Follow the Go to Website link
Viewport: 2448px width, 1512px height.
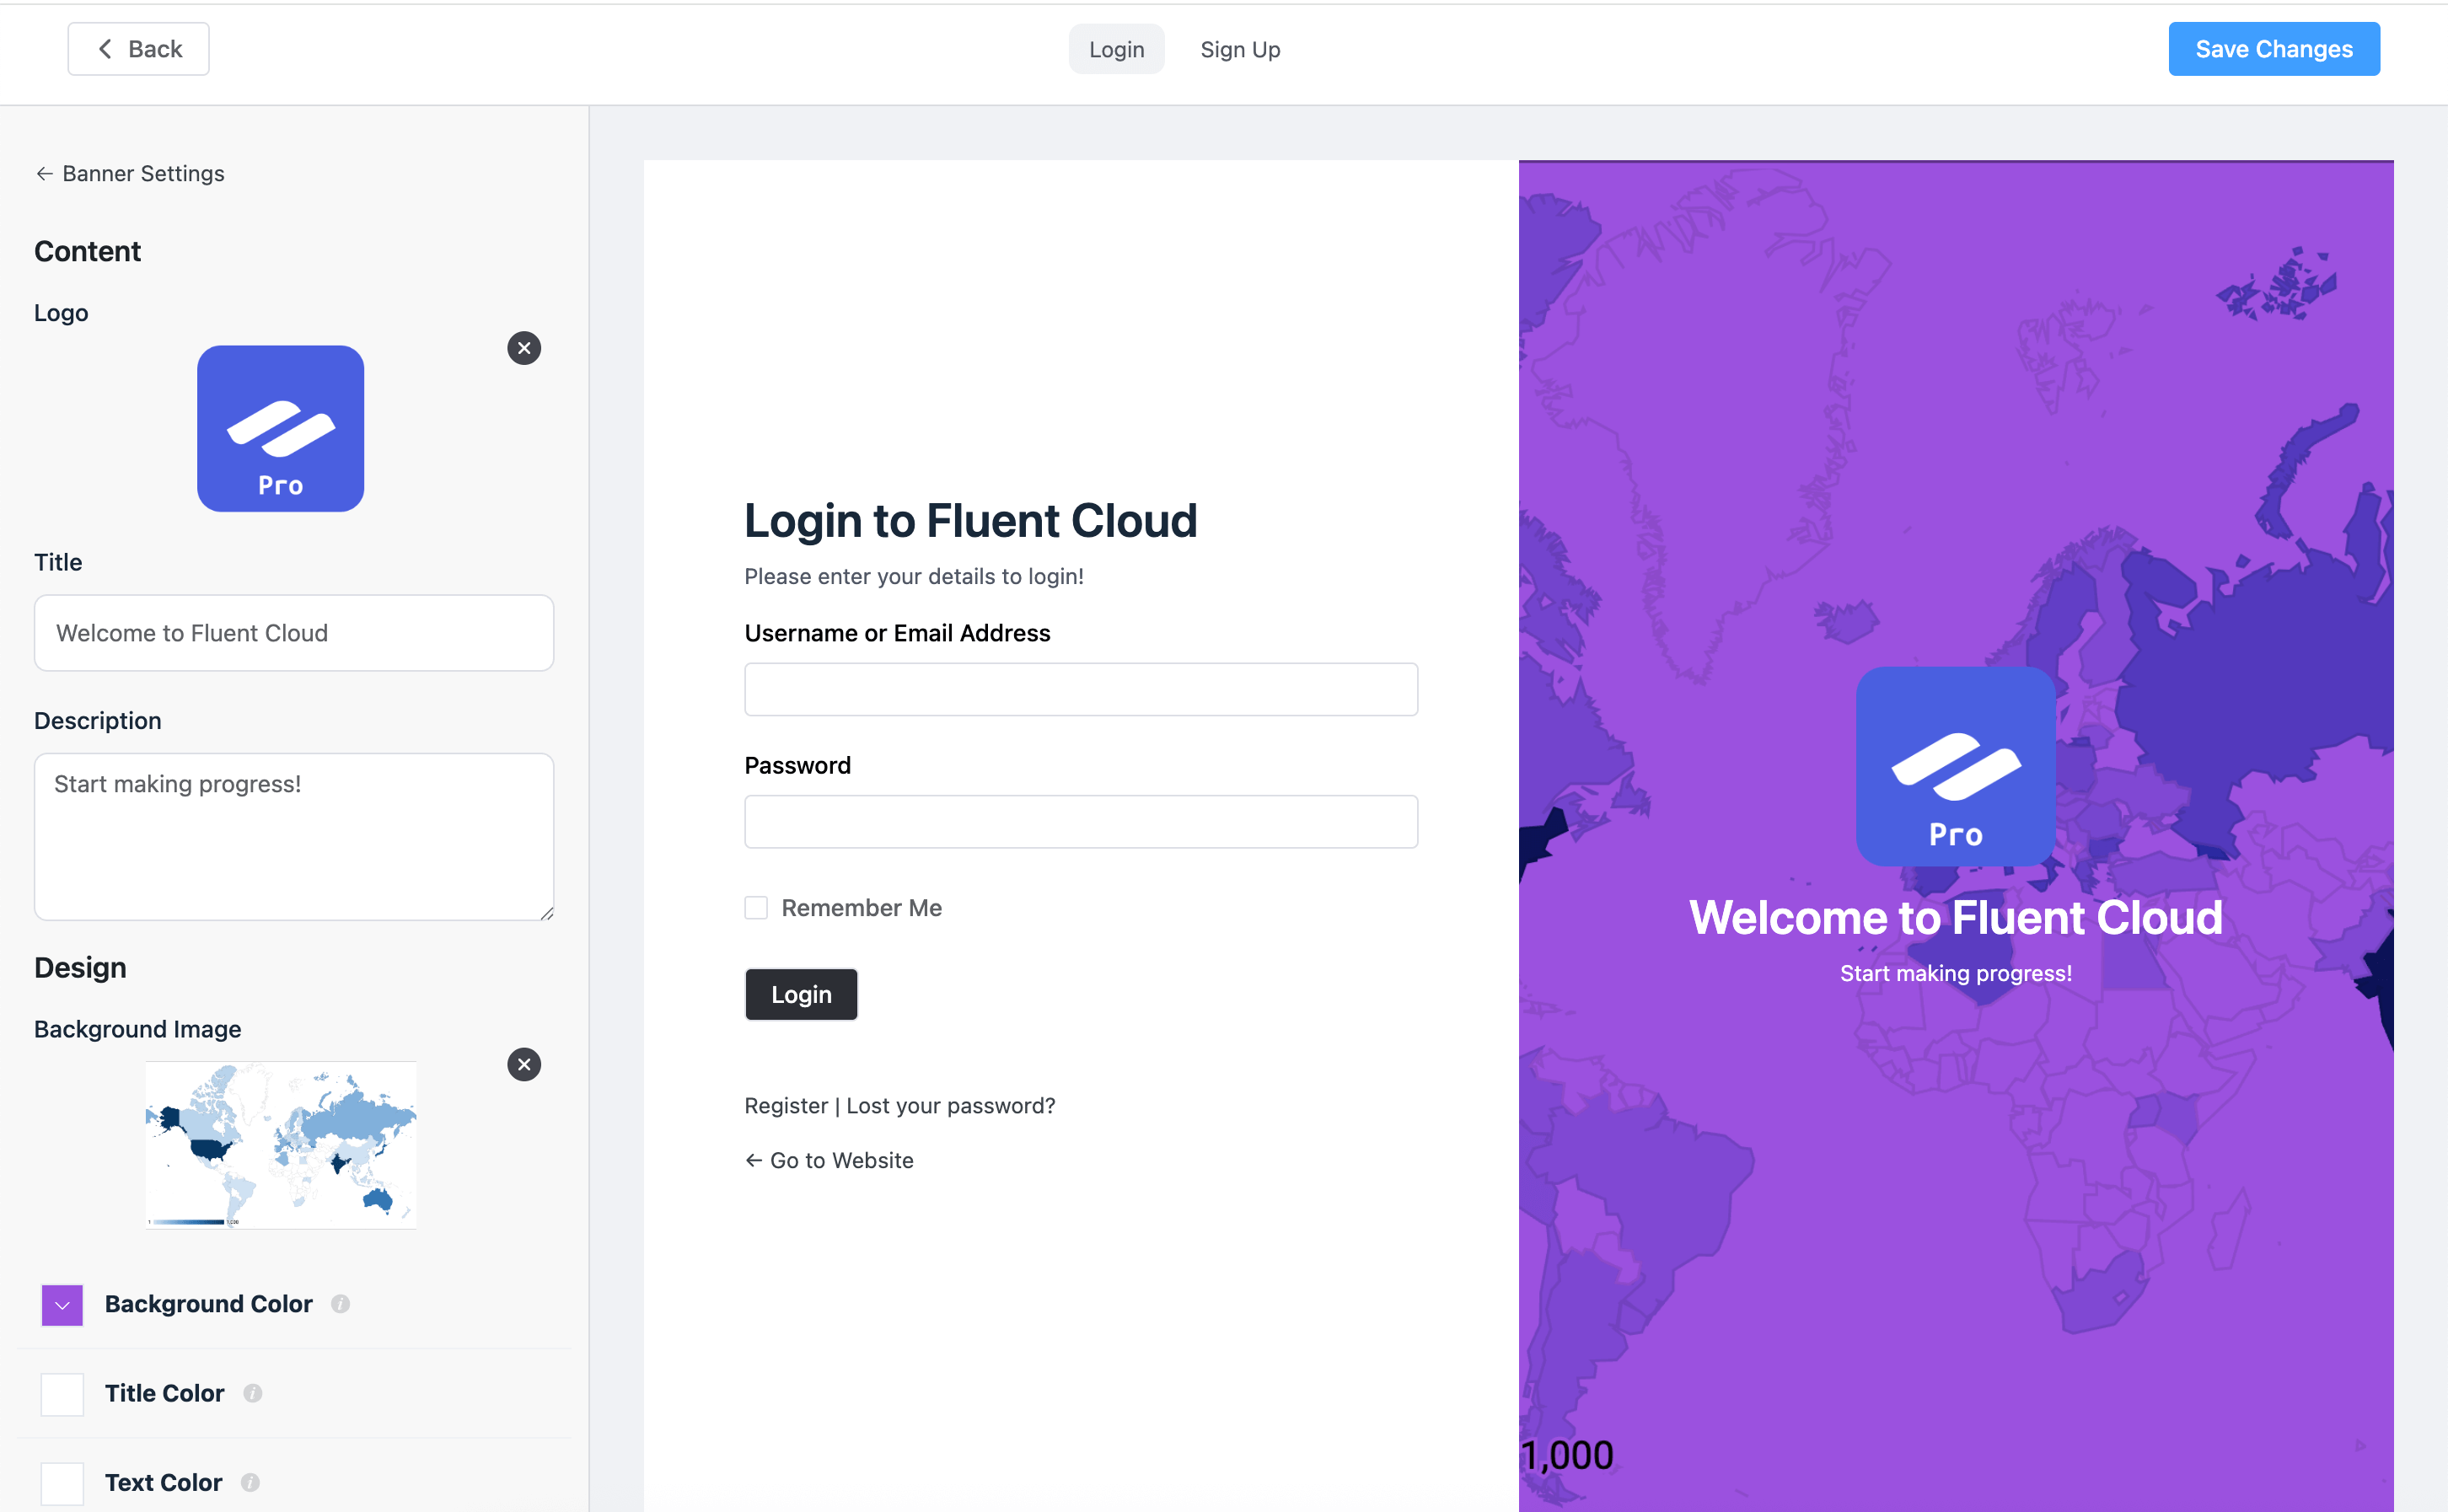[x=830, y=1160]
